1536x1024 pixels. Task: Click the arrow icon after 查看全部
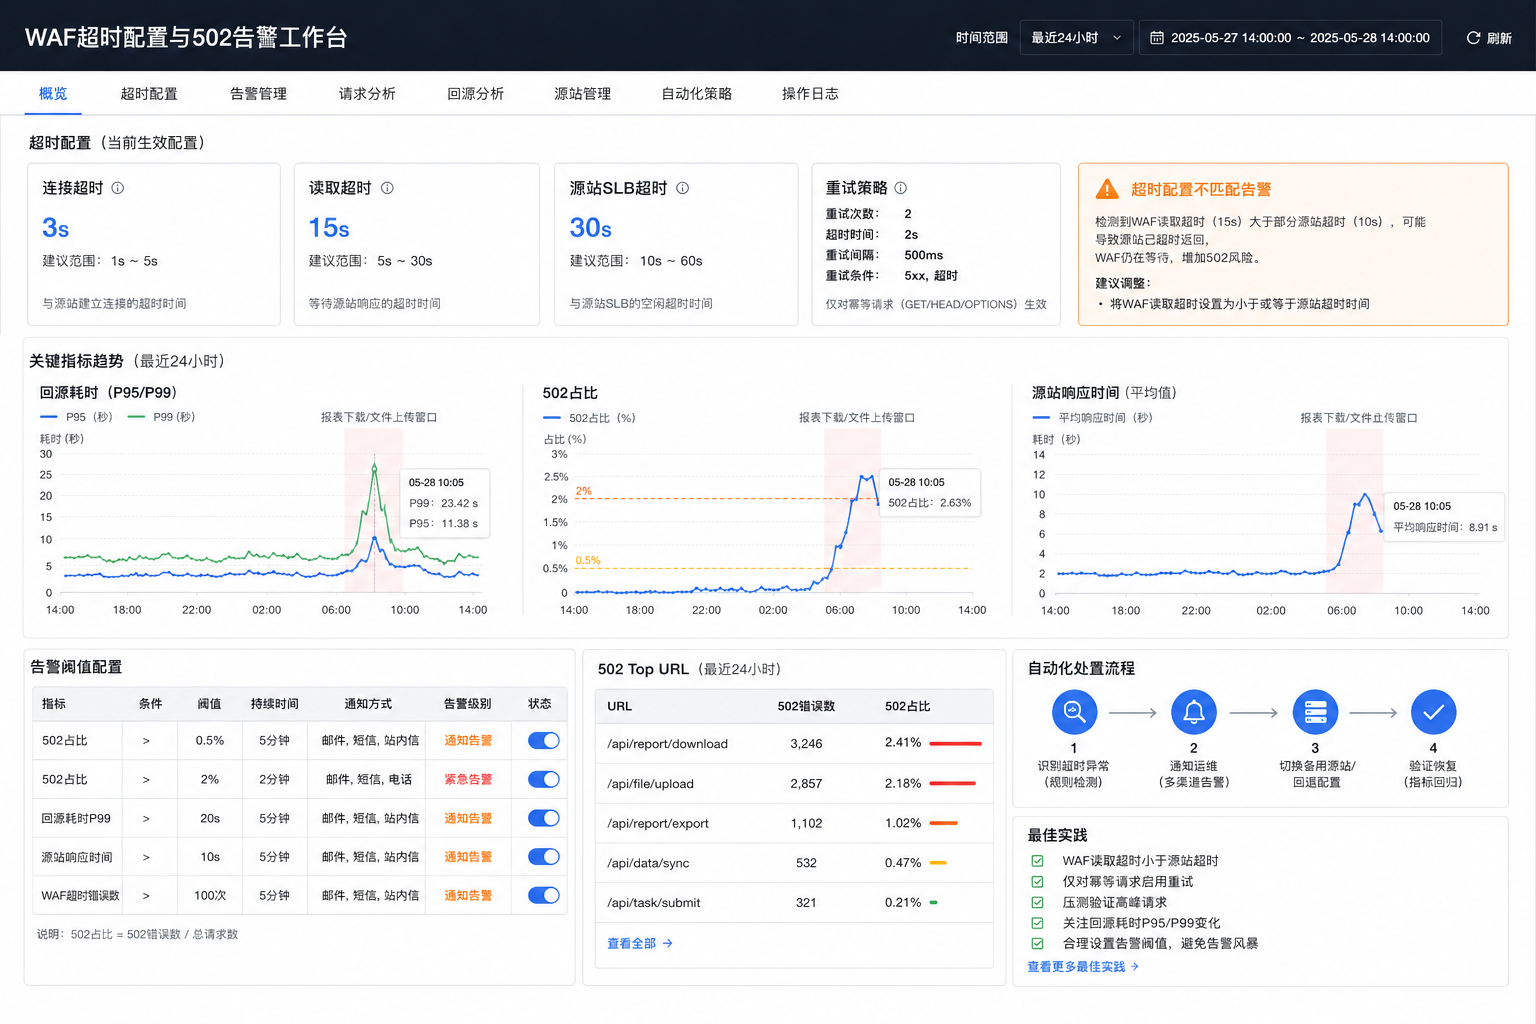pos(668,943)
